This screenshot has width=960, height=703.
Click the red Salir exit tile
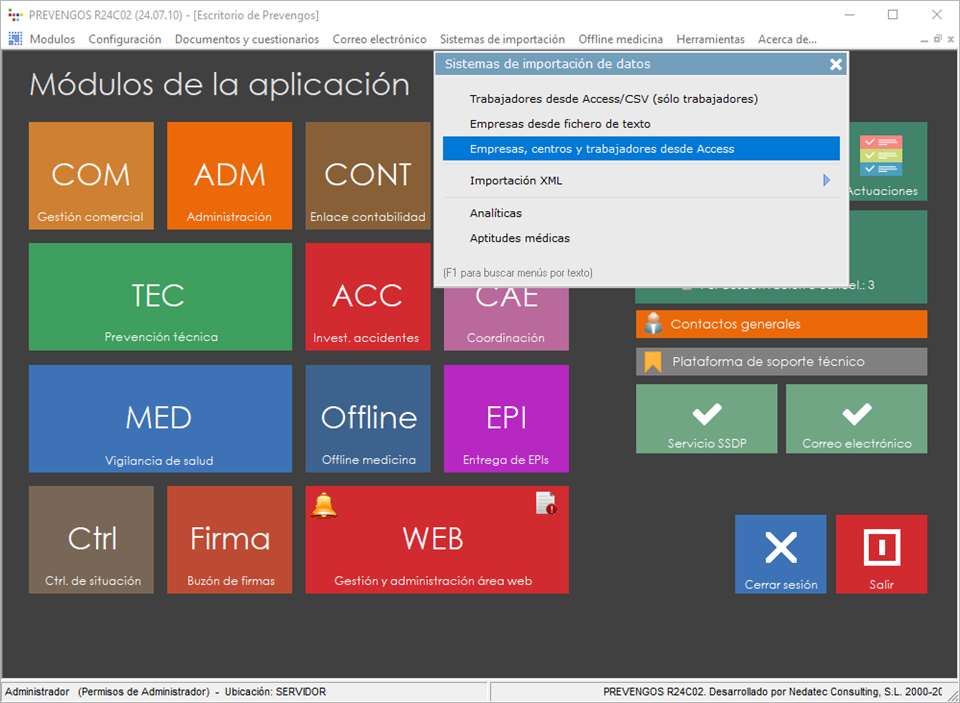pos(881,554)
